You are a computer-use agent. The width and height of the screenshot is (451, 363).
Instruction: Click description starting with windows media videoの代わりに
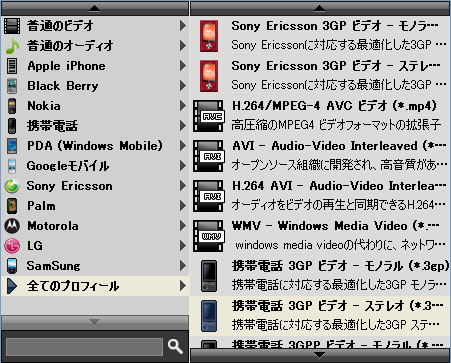coord(340,245)
